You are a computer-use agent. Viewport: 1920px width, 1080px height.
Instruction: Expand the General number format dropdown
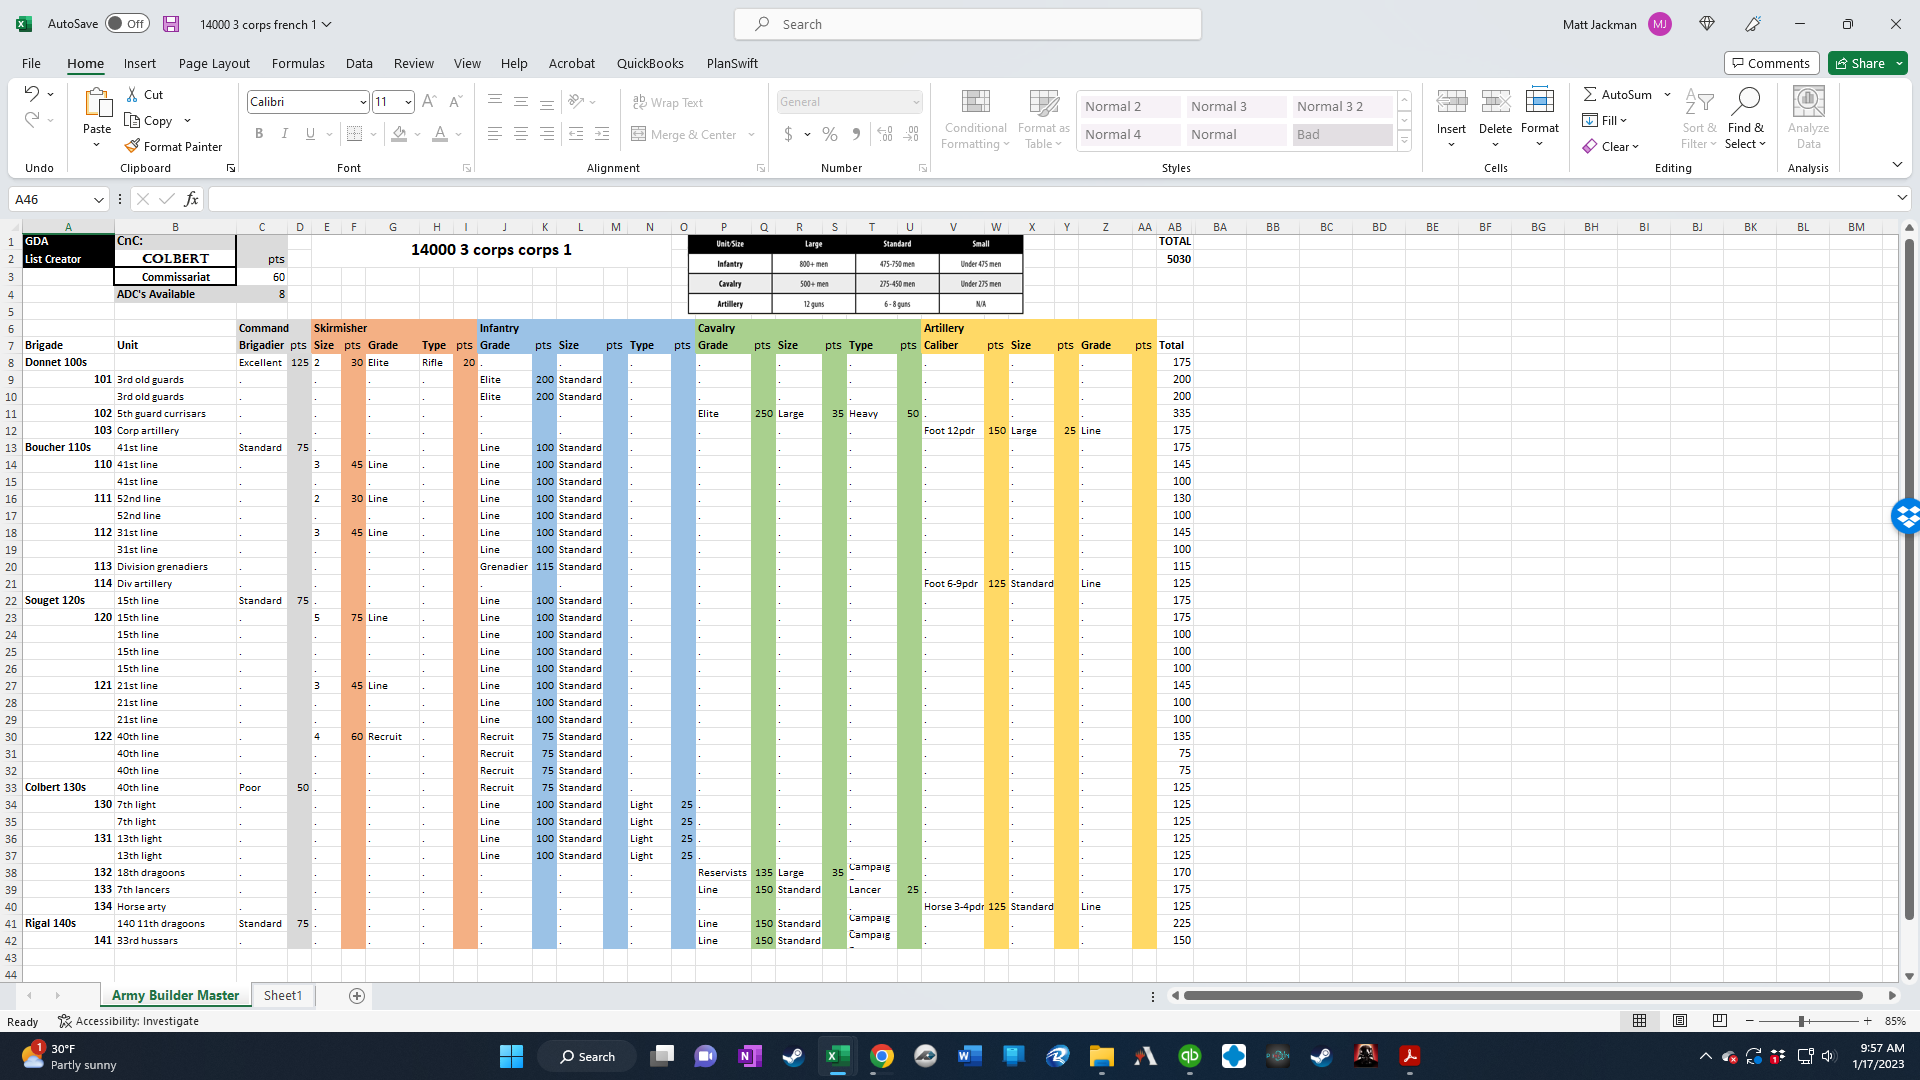(915, 102)
